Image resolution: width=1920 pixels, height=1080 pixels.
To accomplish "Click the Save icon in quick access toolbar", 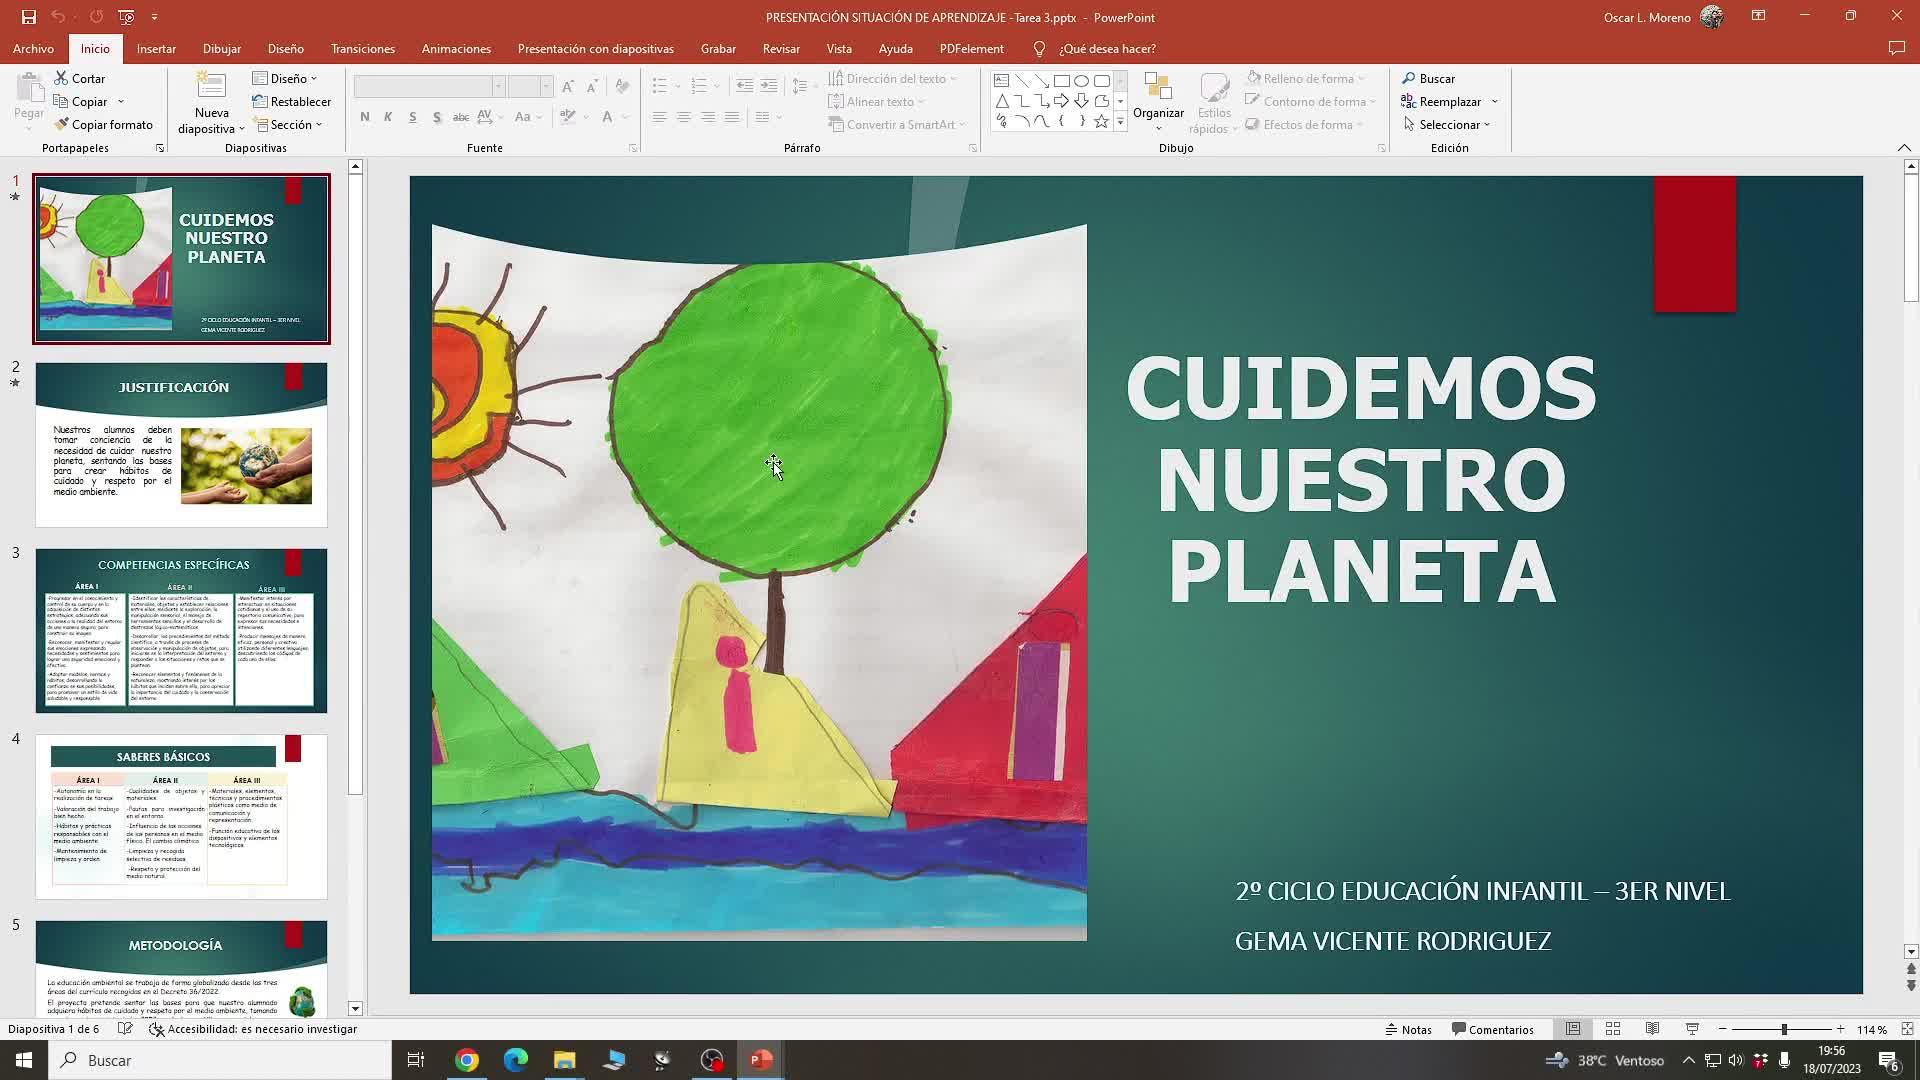I will point(28,17).
